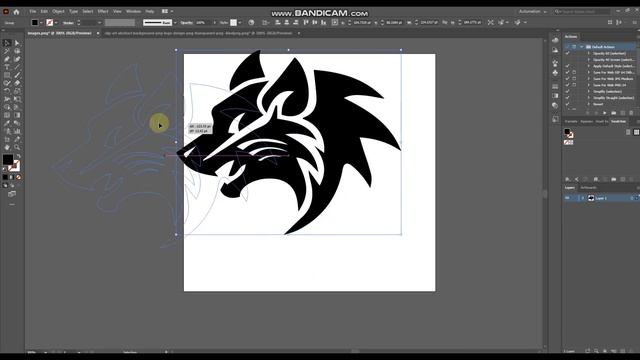
Task: Select the Paintbrush tool
Action: coord(17,75)
